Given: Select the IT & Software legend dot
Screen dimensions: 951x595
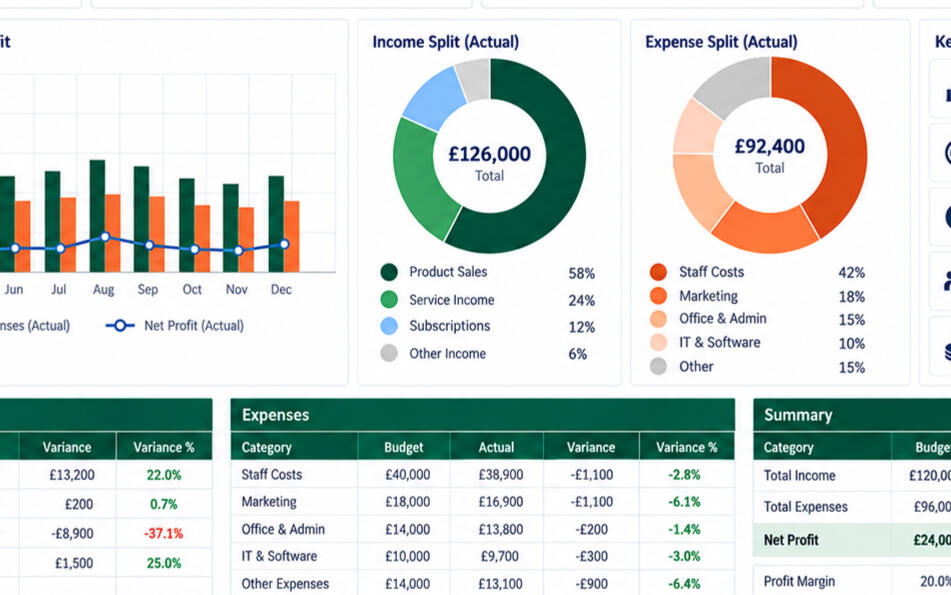Looking at the screenshot, I should pyautogui.click(x=658, y=343).
